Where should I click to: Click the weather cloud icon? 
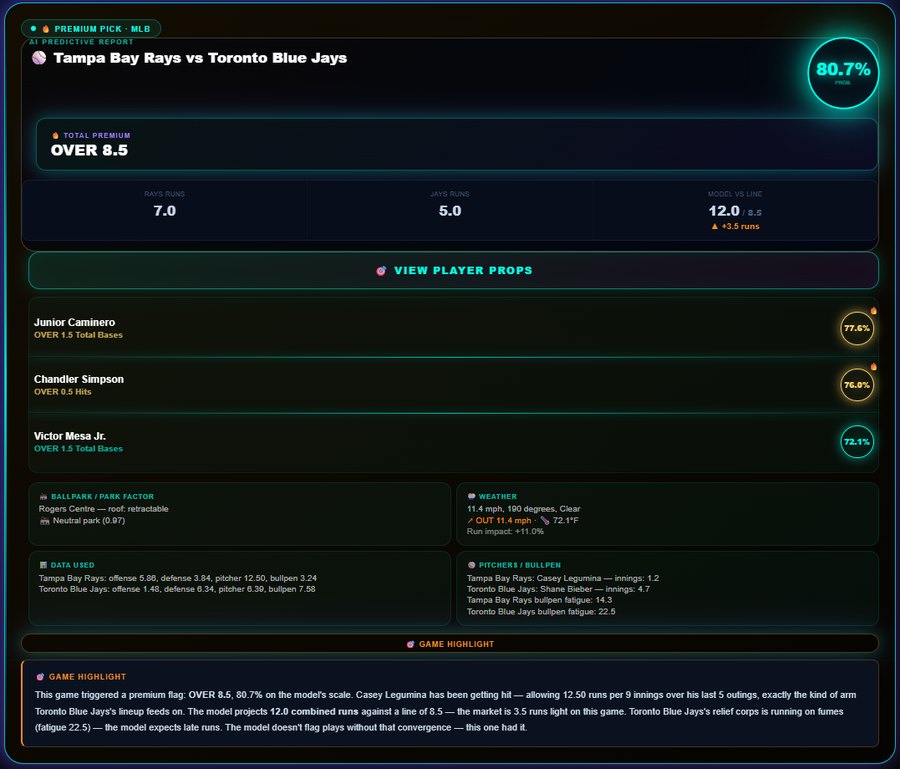pyautogui.click(x=471, y=496)
